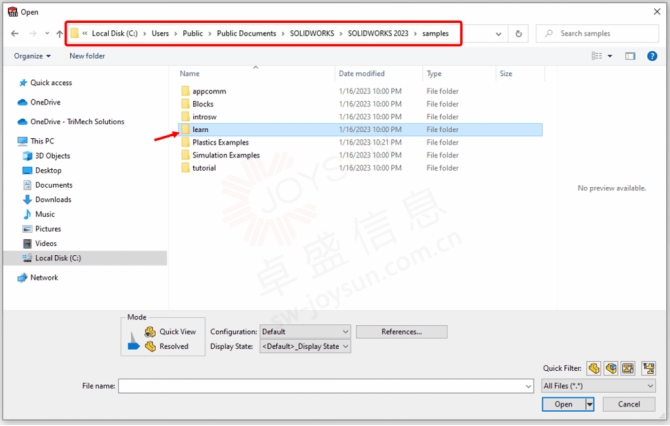The image size is (670, 426).
Task: Choose Quick View mode
Action: [177, 332]
